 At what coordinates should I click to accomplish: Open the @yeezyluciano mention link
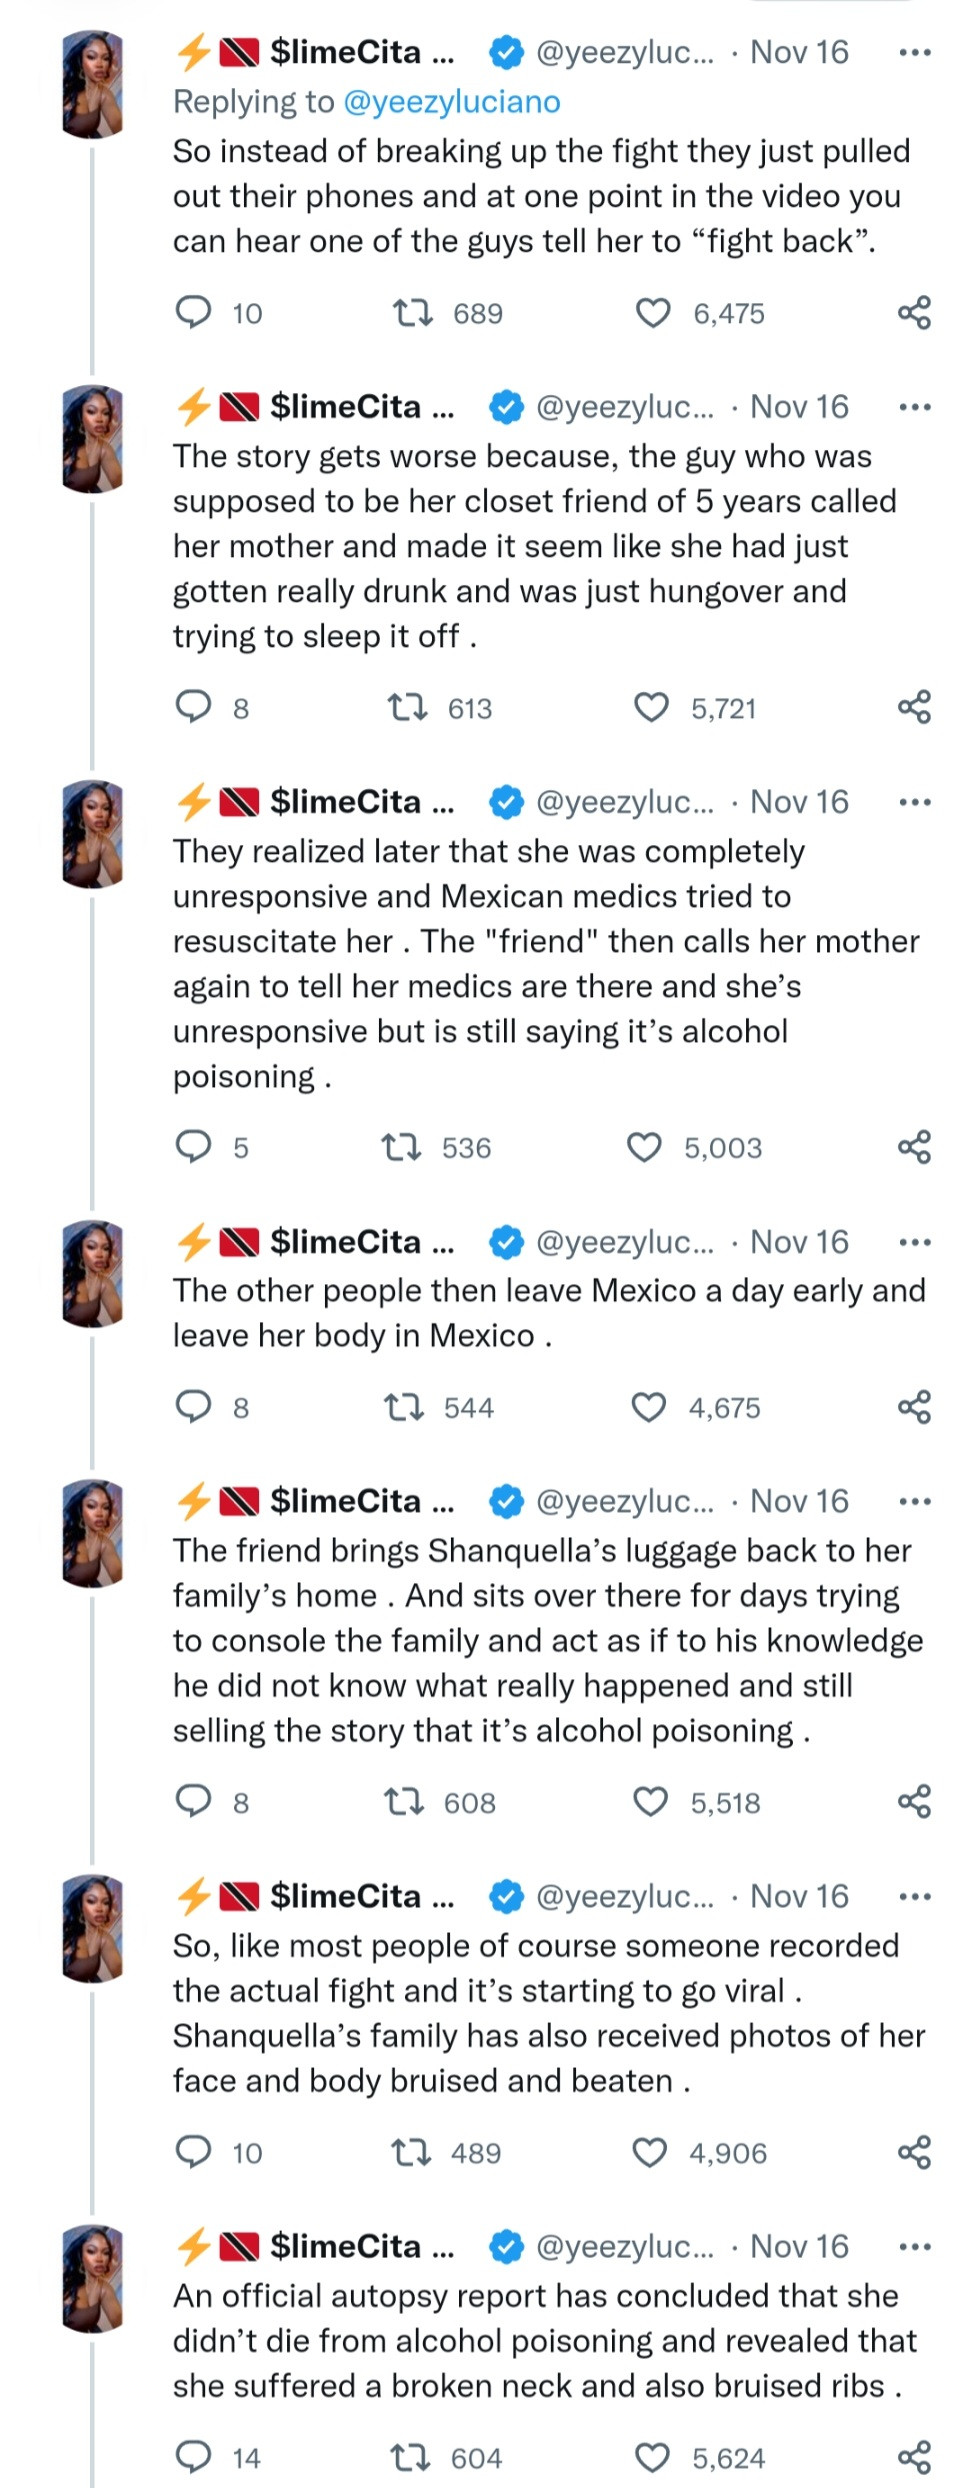coord(451,102)
